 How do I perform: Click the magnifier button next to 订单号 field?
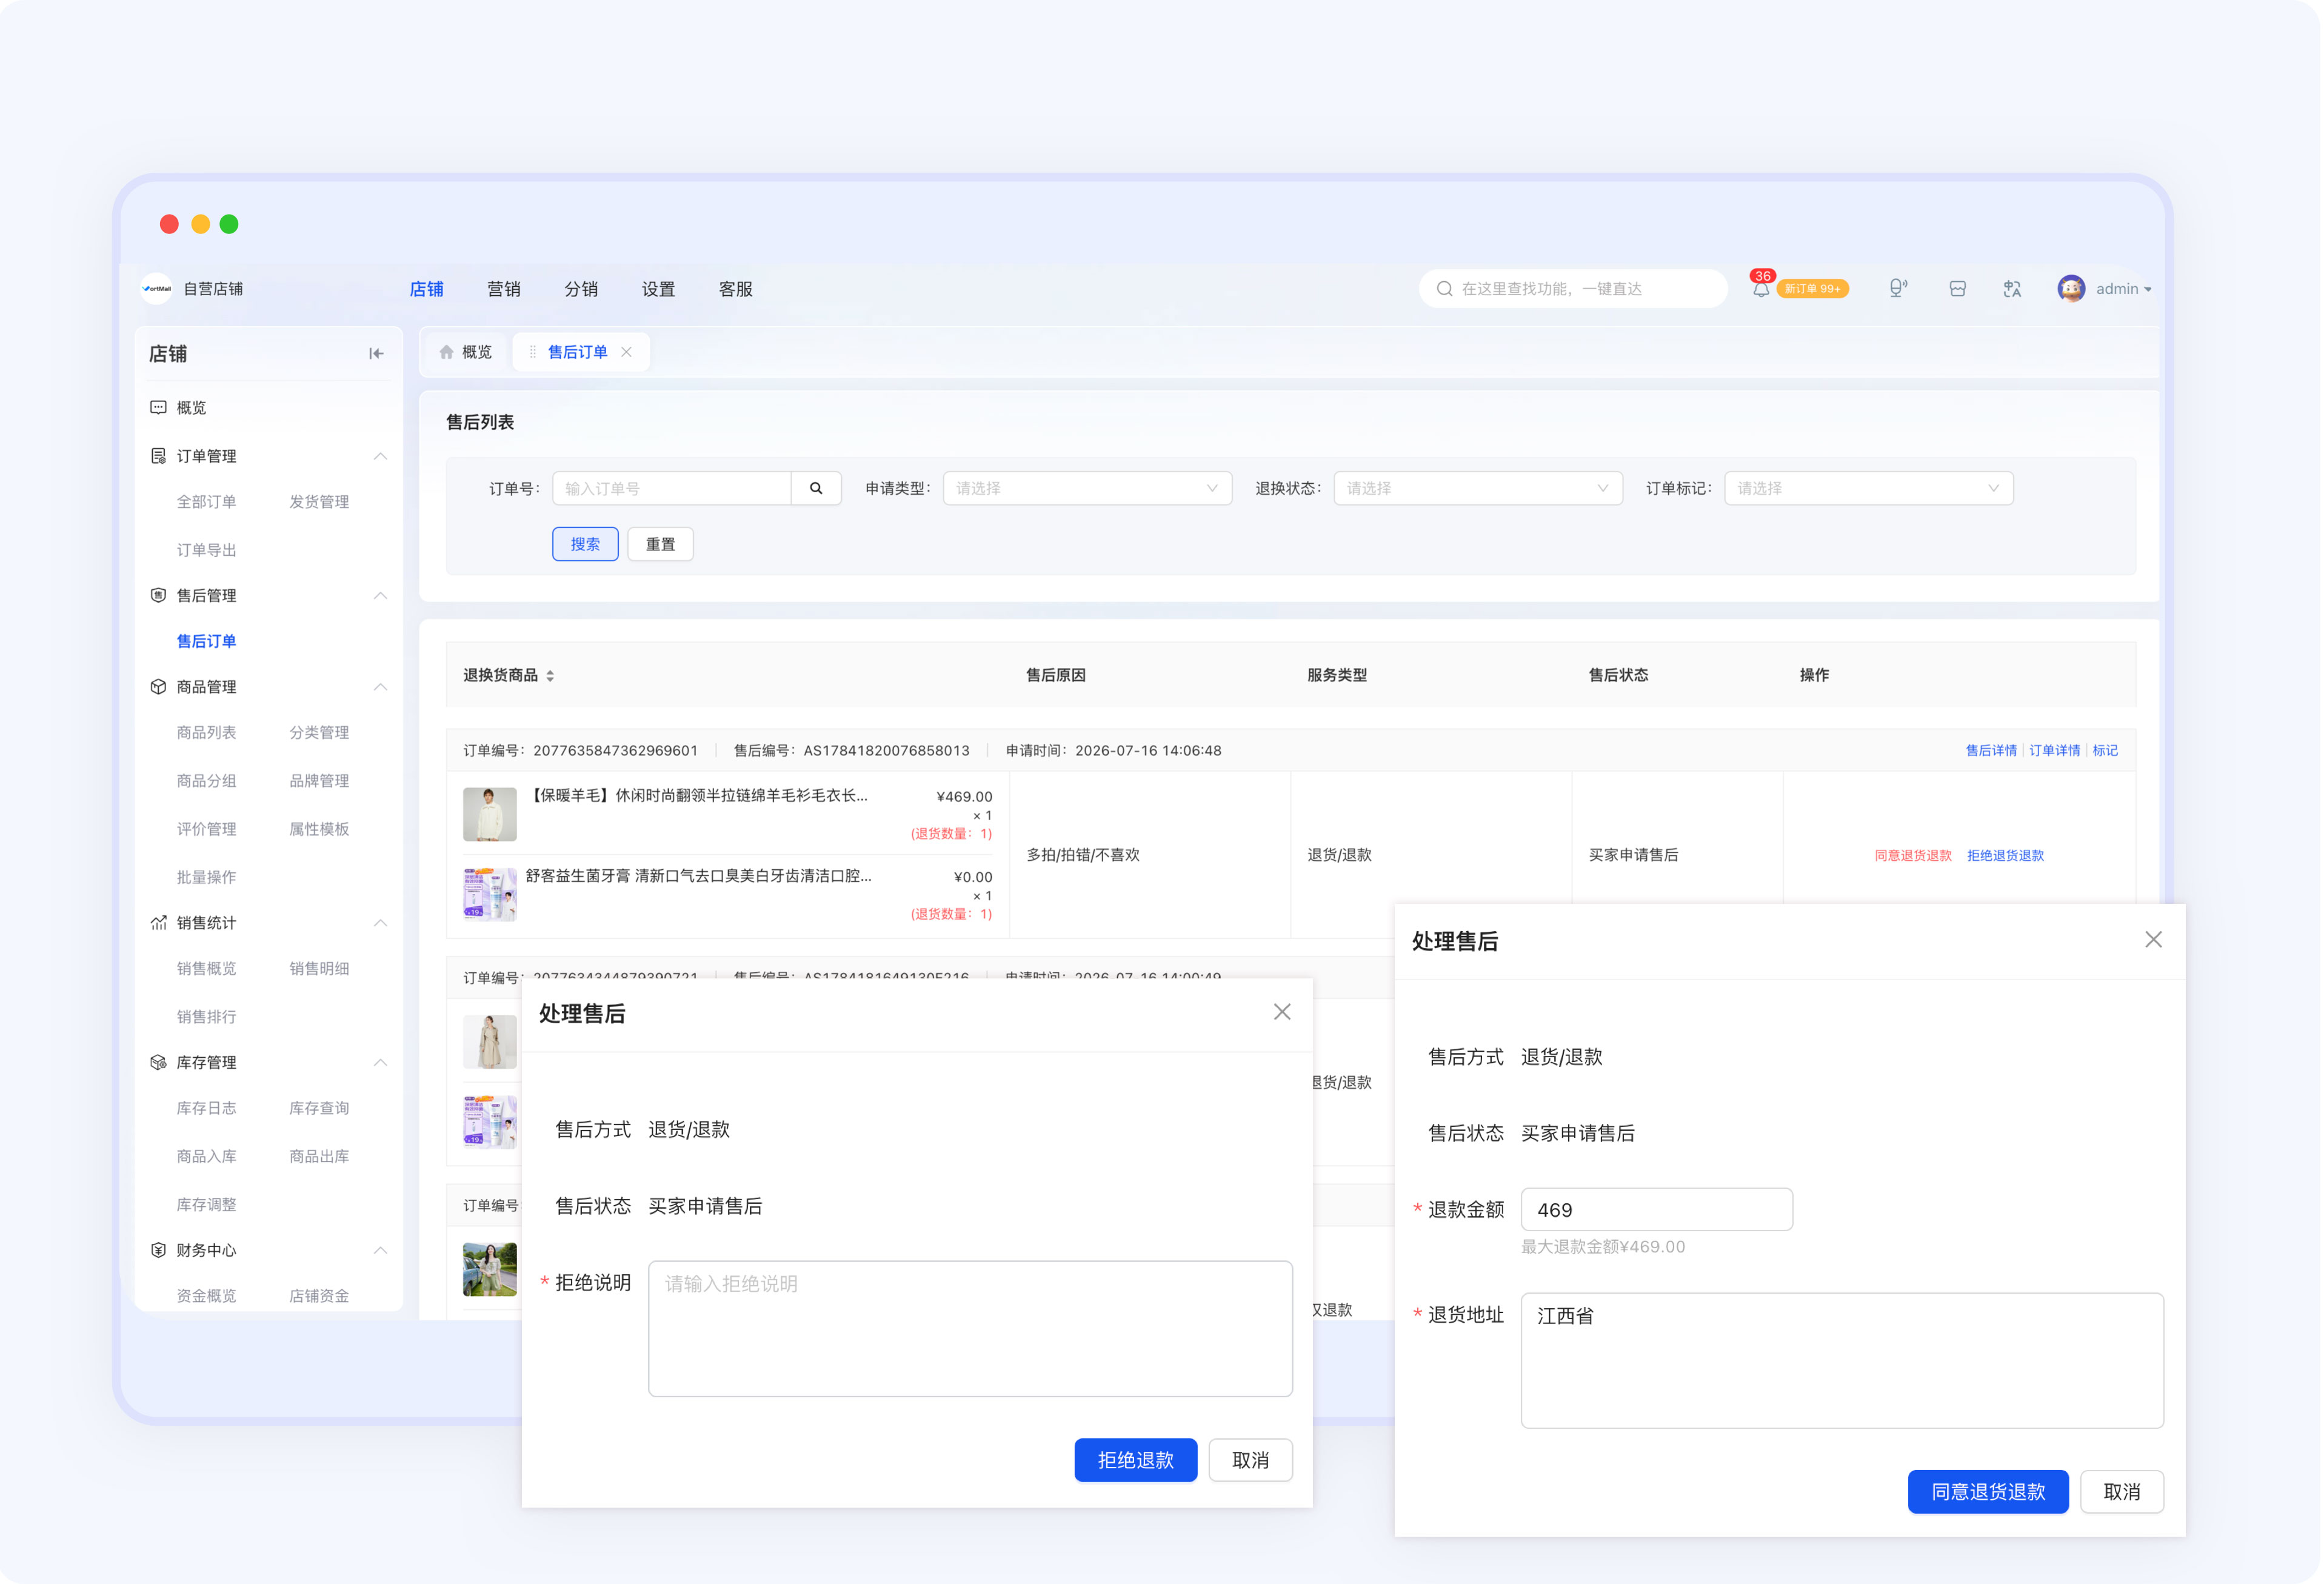(x=816, y=488)
